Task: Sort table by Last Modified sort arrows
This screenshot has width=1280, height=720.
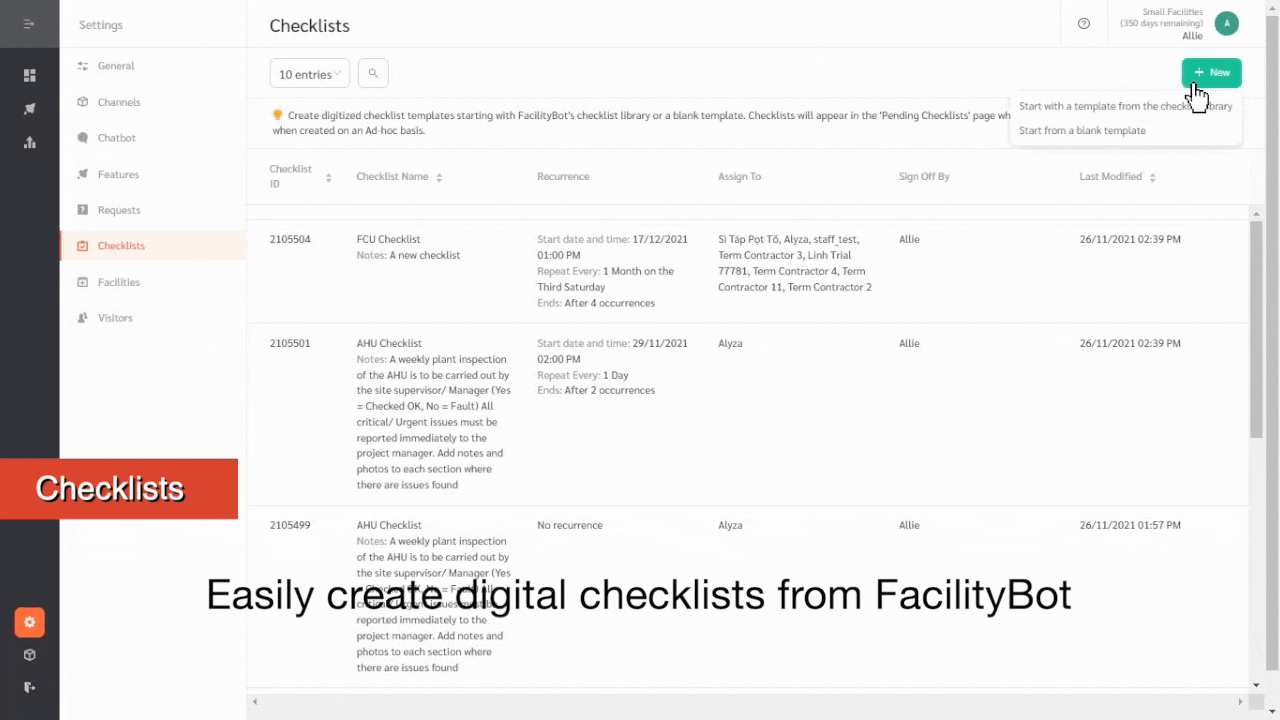Action: [x=1152, y=177]
